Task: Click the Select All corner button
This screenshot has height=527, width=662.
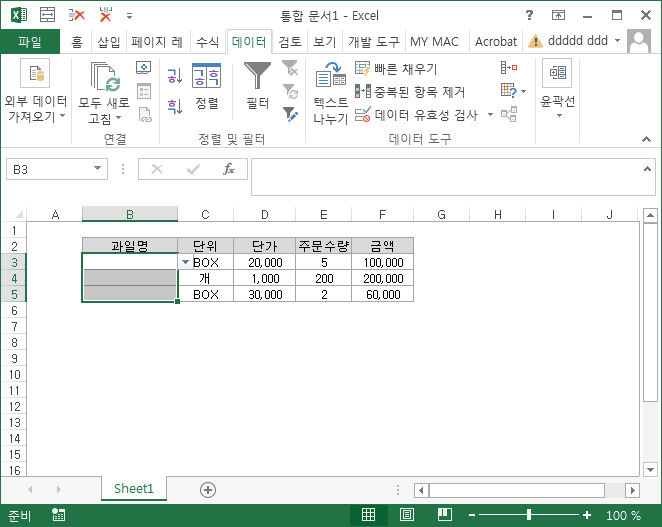Action: [x=18, y=215]
